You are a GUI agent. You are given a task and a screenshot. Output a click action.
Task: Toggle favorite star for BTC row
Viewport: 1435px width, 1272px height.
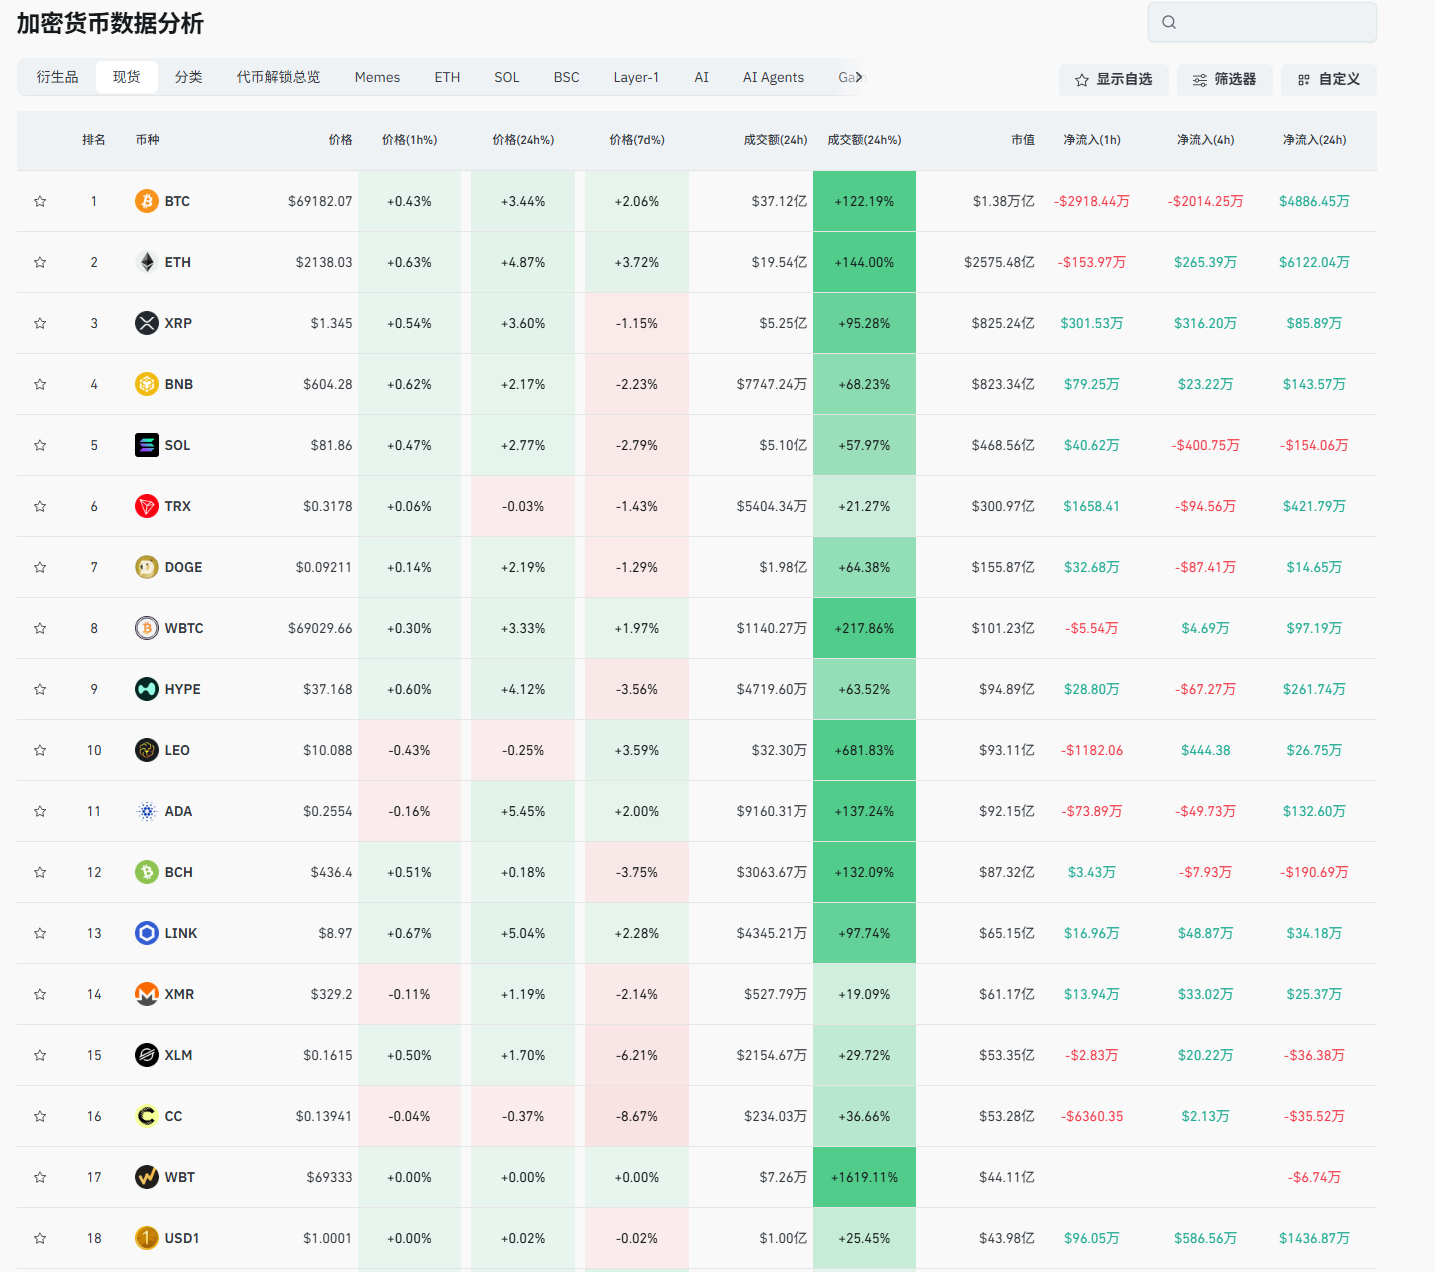[x=40, y=201]
